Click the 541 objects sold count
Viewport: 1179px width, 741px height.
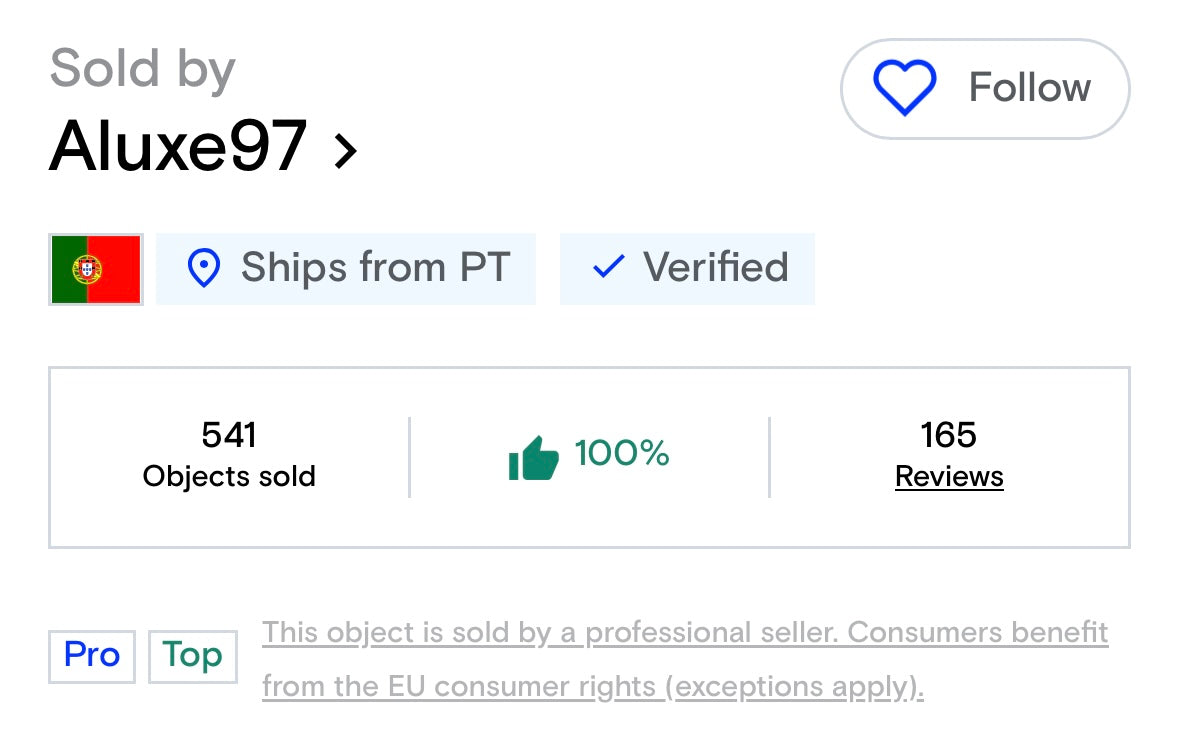click(229, 435)
